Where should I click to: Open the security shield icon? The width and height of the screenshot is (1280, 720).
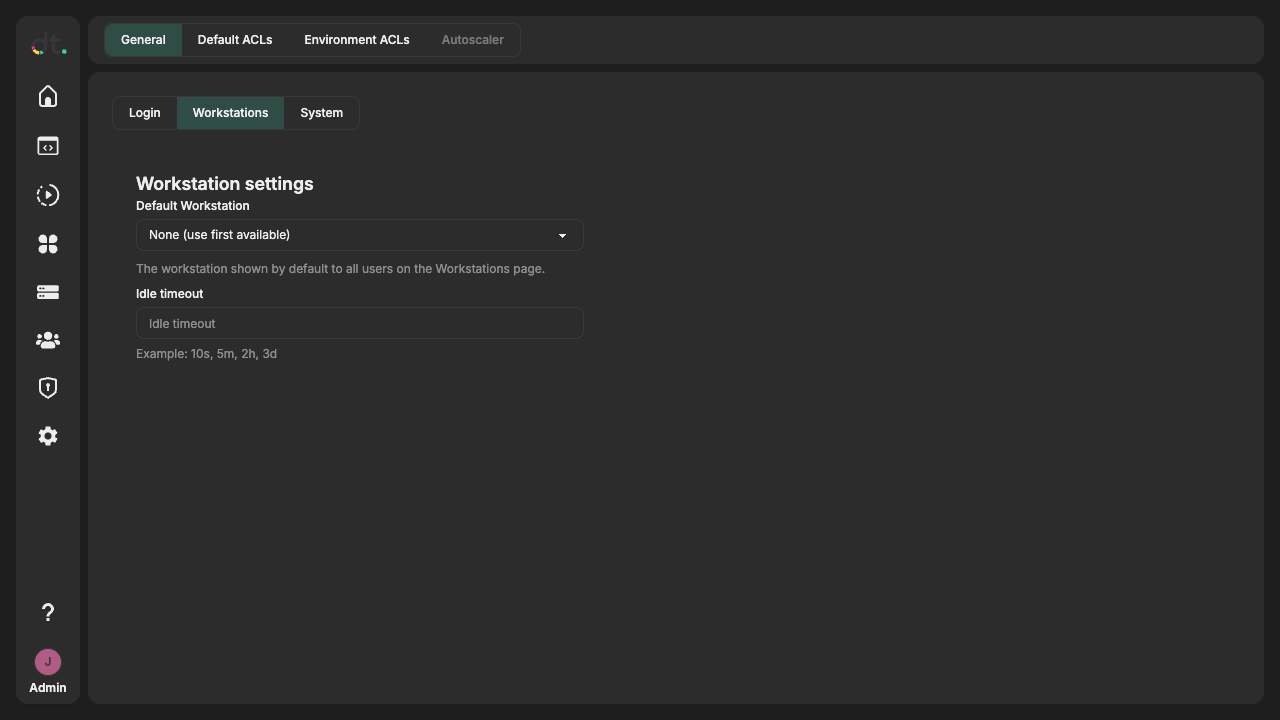[x=47, y=387]
